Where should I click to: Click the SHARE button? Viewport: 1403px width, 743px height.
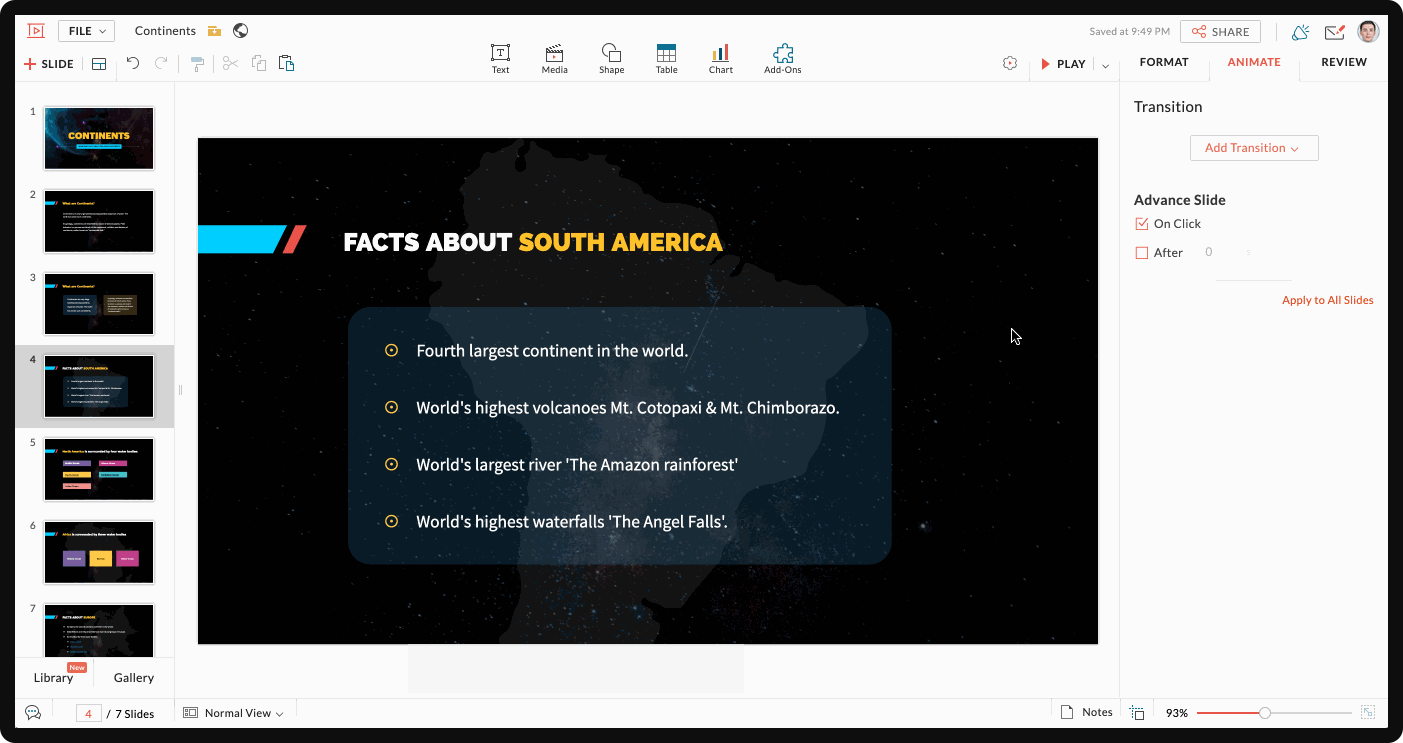click(x=1220, y=32)
